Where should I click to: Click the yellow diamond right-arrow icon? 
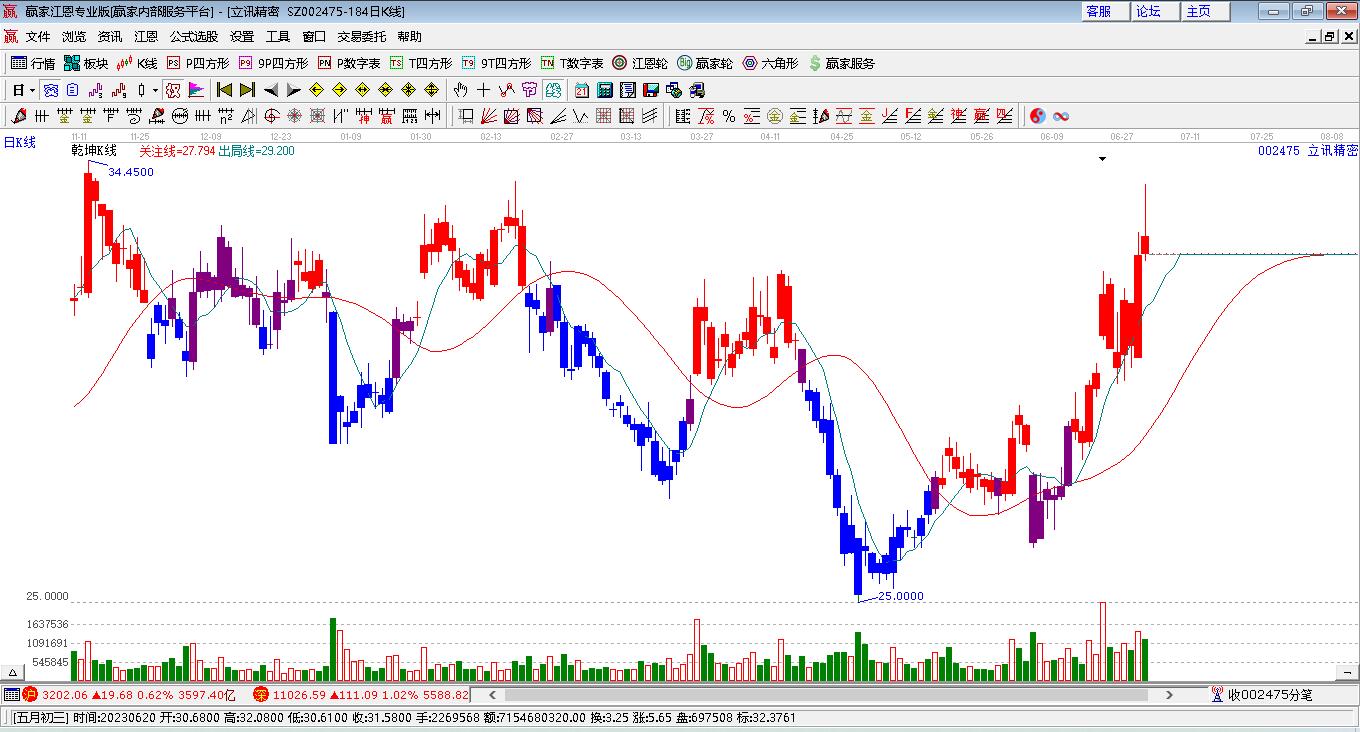[339, 90]
